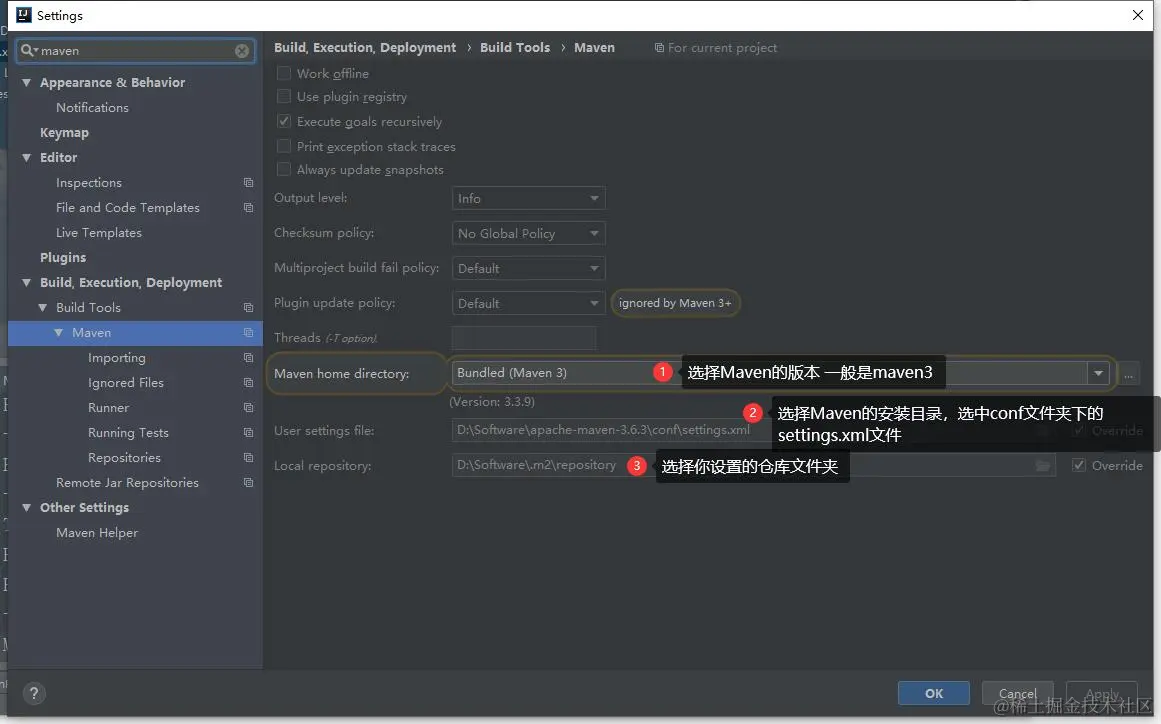Viewport: 1161px width, 724px height.
Task: Click project-level icon beside Repositories
Action: 248,457
